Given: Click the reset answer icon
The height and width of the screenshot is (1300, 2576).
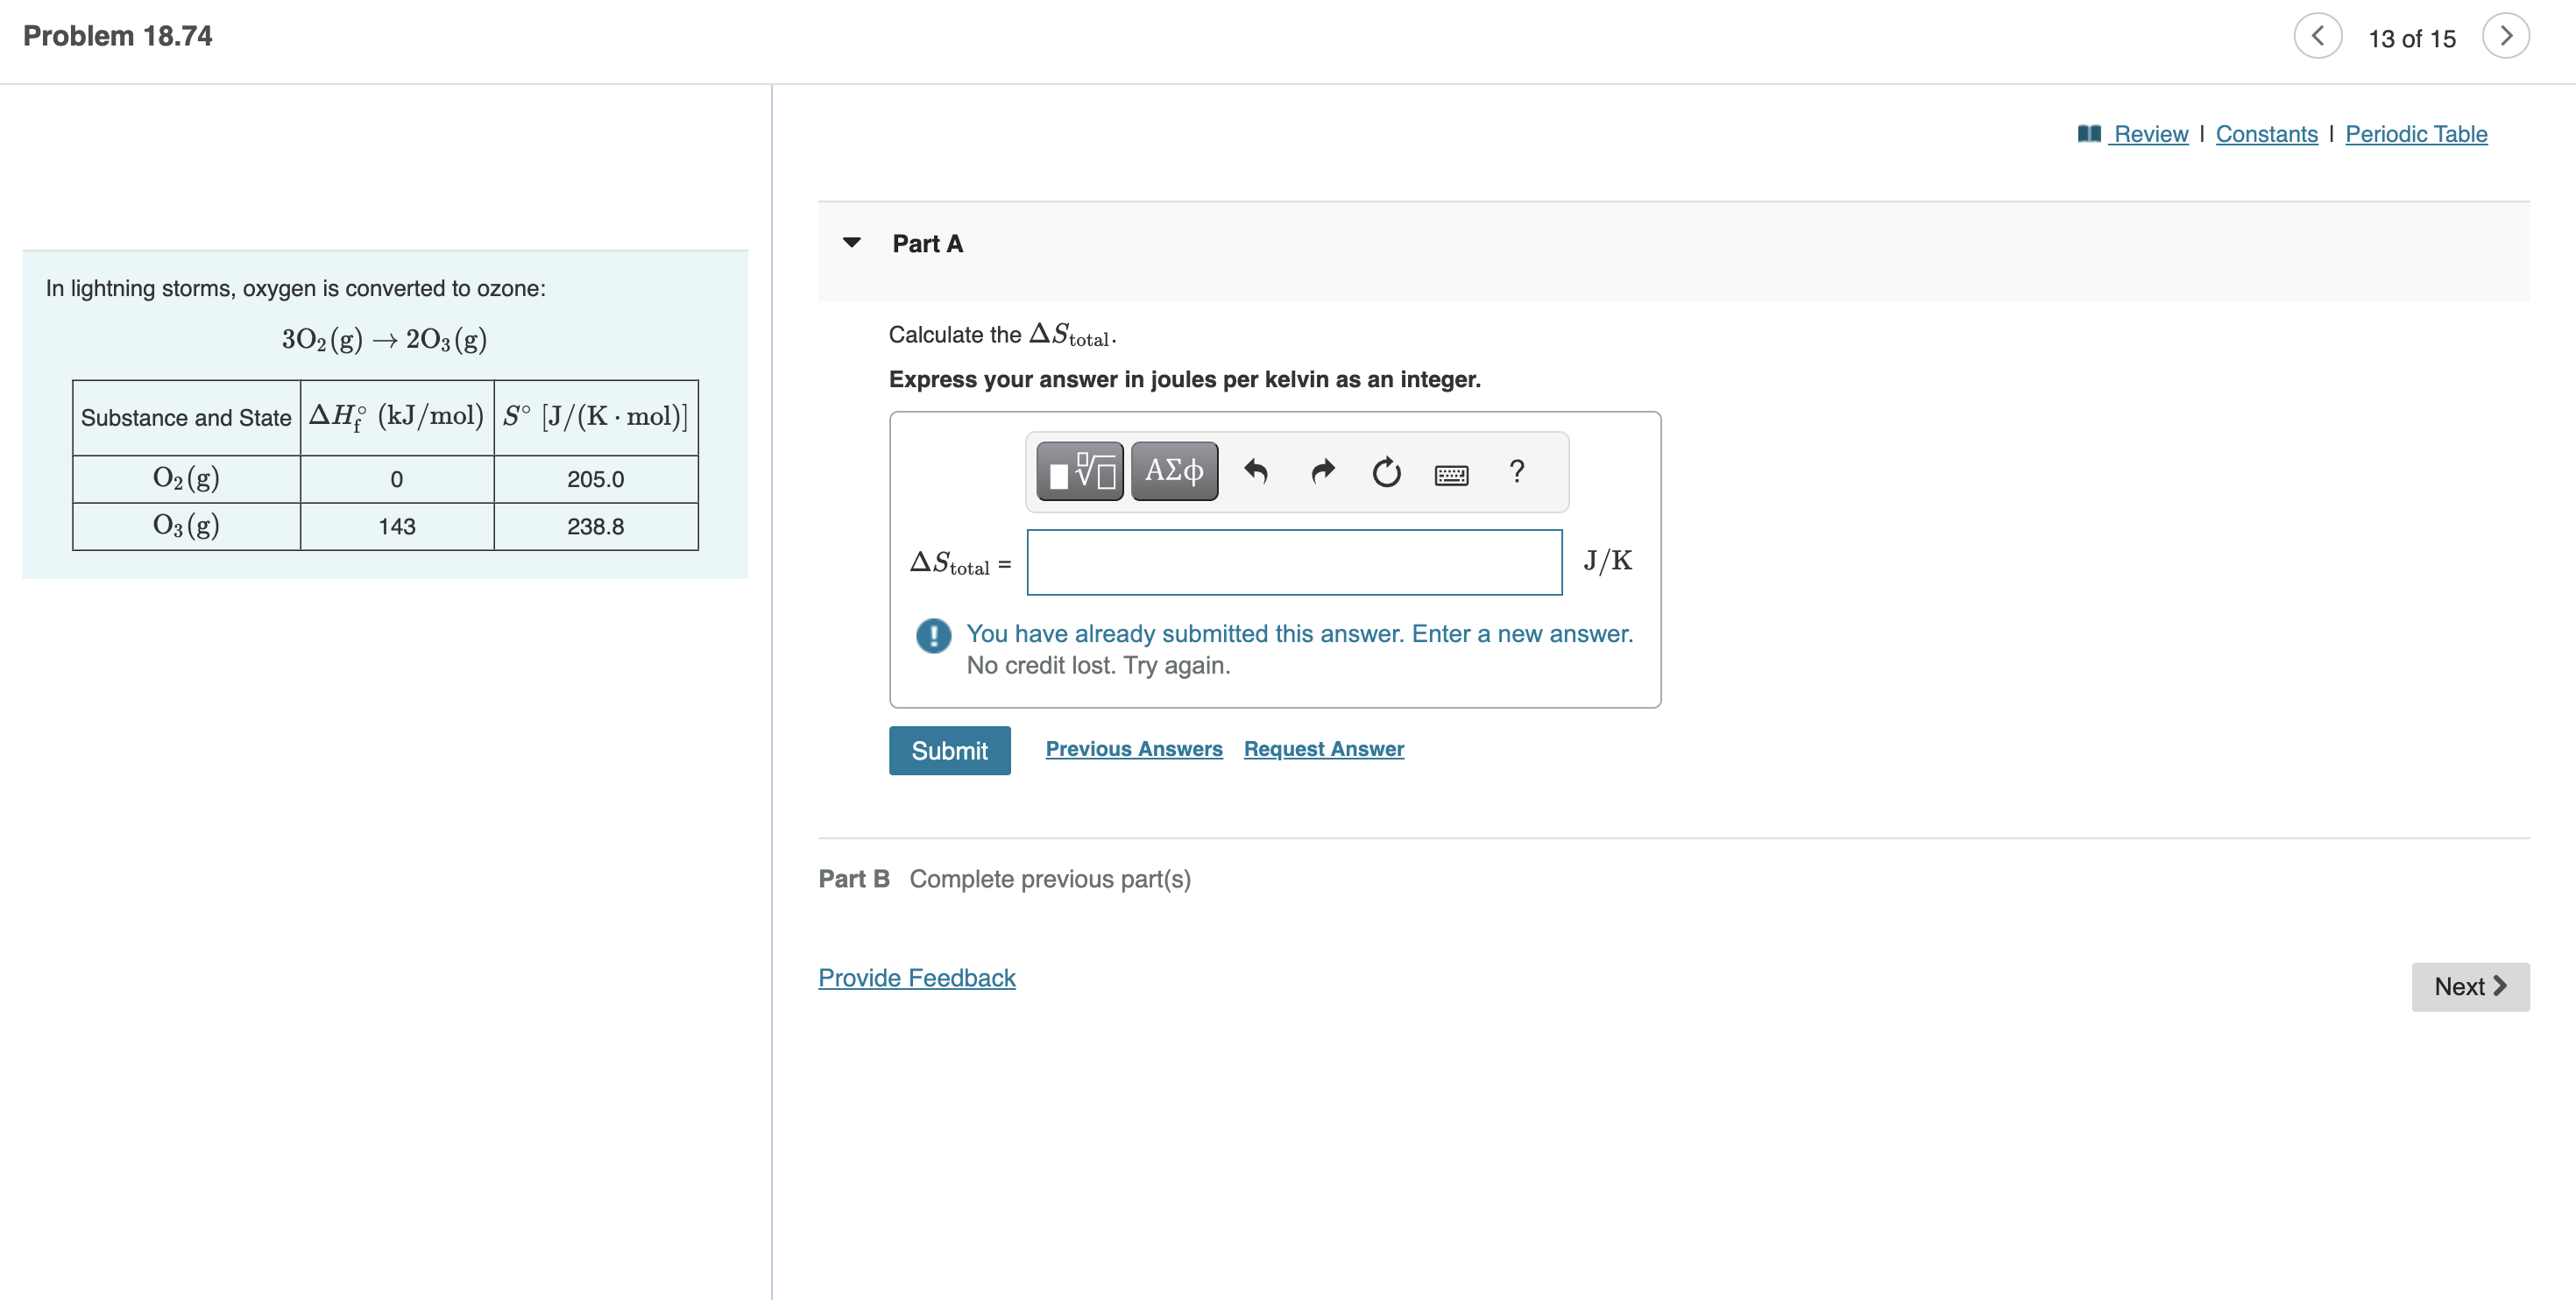Looking at the screenshot, I should point(1386,471).
